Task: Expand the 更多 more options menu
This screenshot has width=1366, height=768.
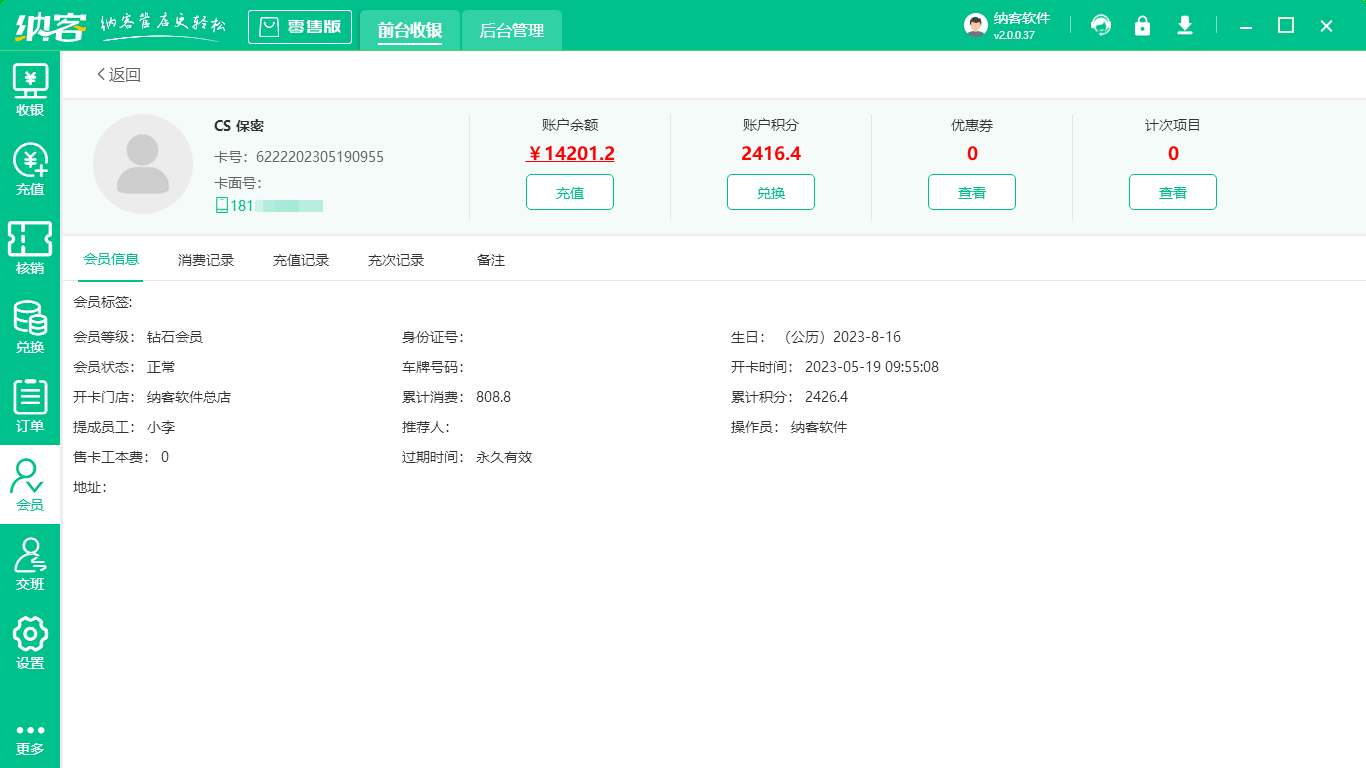Action: pos(30,738)
